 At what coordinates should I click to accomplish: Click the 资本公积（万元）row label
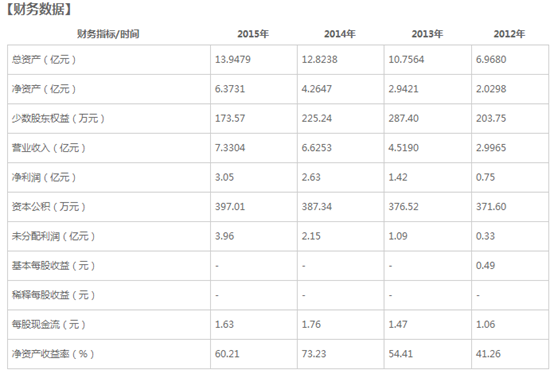click(x=49, y=207)
